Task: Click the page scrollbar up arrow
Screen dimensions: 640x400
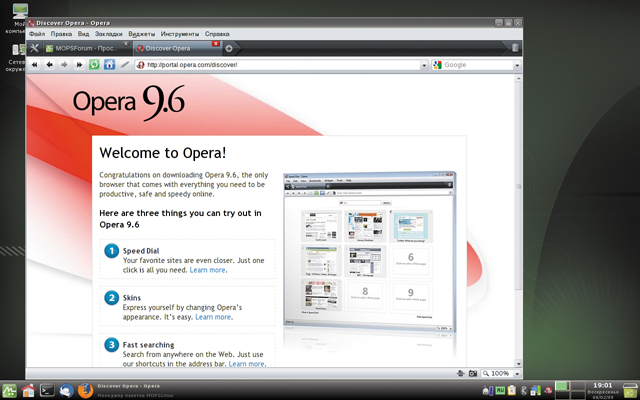Action: [518, 78]
